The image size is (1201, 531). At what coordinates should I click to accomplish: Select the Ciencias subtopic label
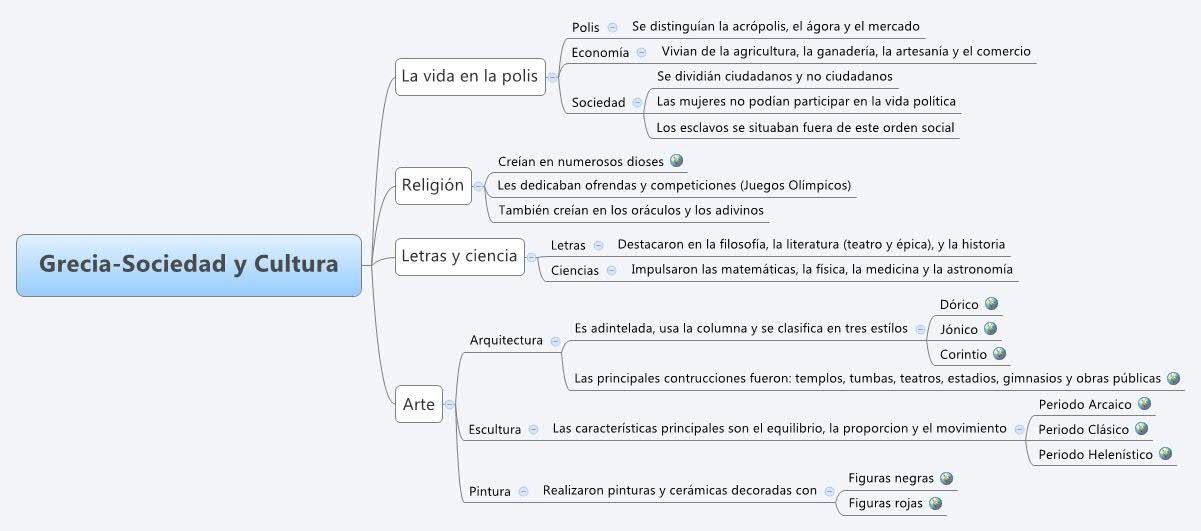click(575, 270)
